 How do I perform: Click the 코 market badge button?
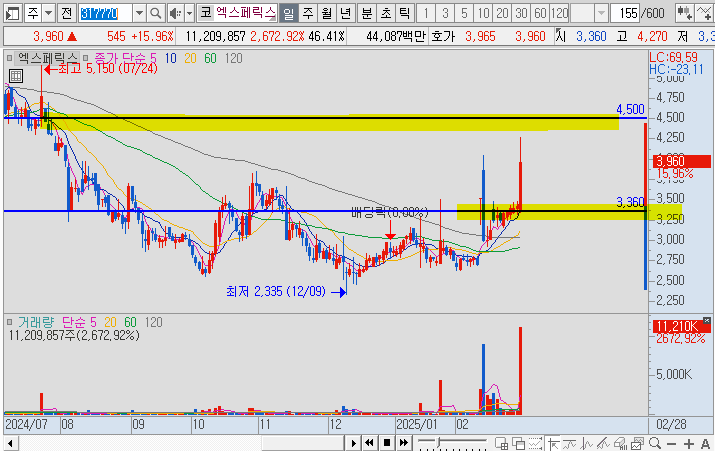click(206, 13)
